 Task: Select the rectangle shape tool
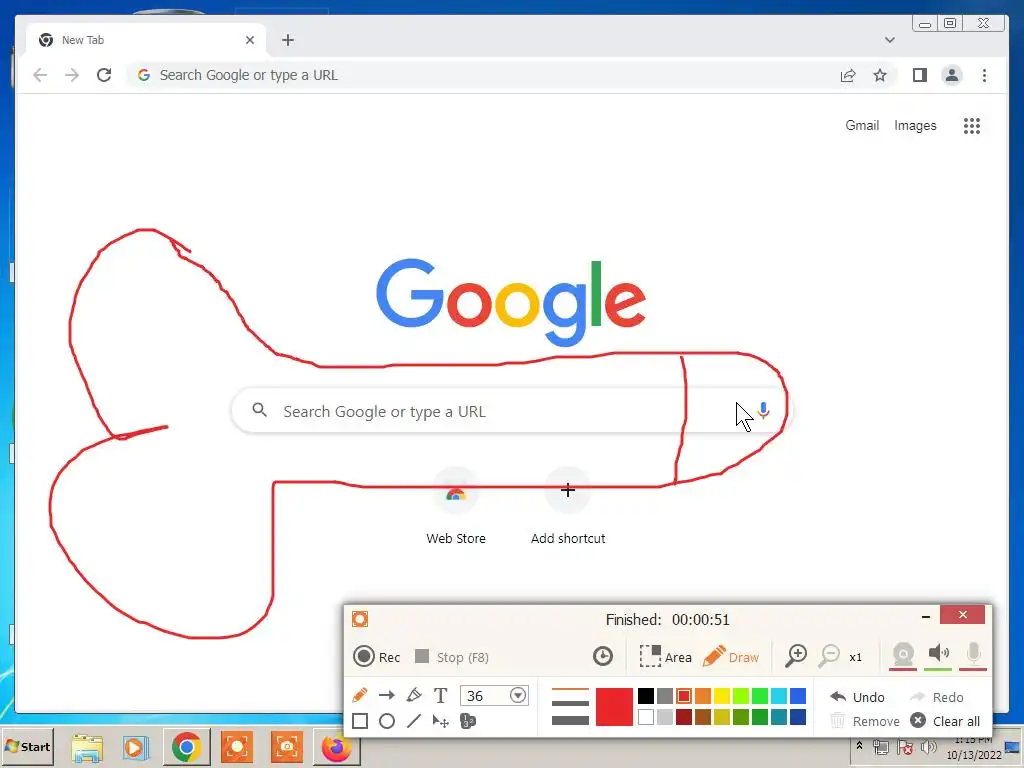pyautogui.click(x=360, y=721)
